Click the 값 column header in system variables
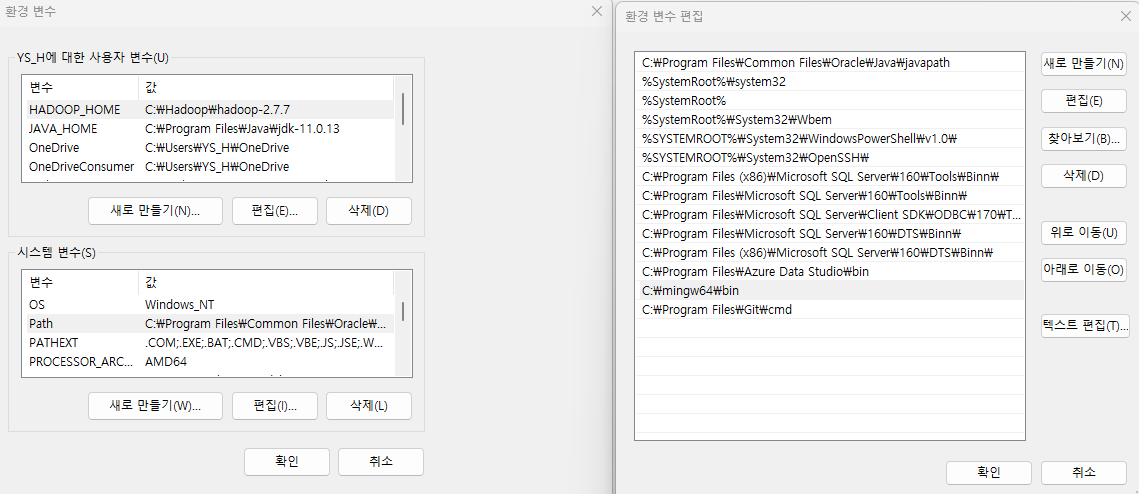The height and width of the screenshot is (494, 1139). pos(265,282)
